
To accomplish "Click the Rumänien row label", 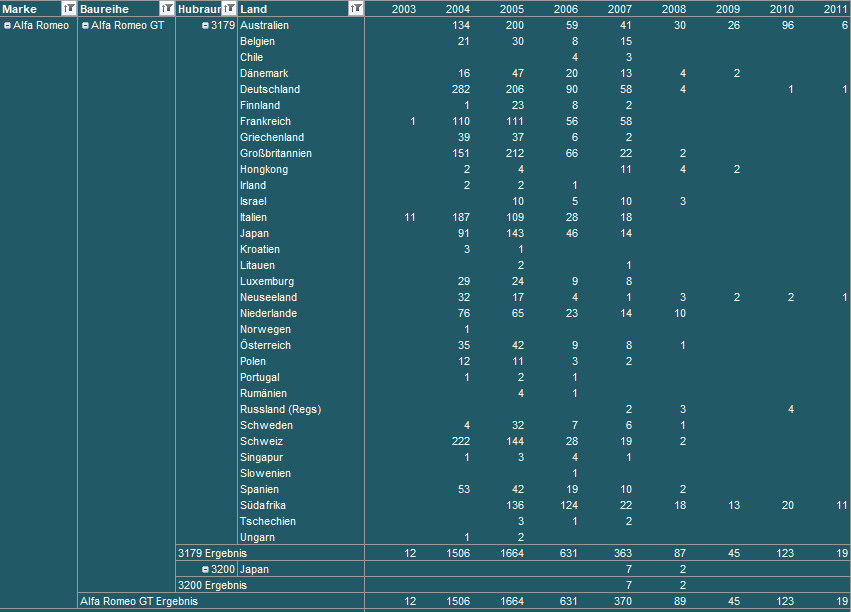I will (x=263, y=393).
